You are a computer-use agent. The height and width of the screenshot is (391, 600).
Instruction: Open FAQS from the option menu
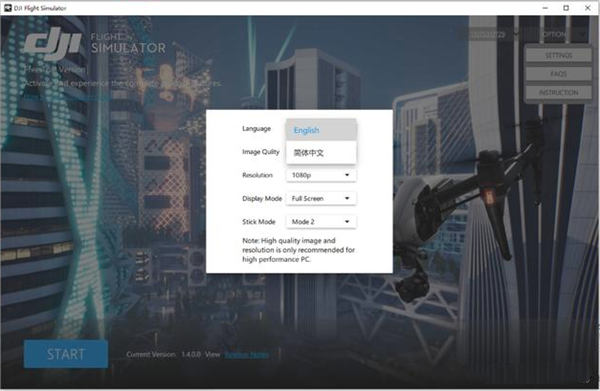coord(558,74)
